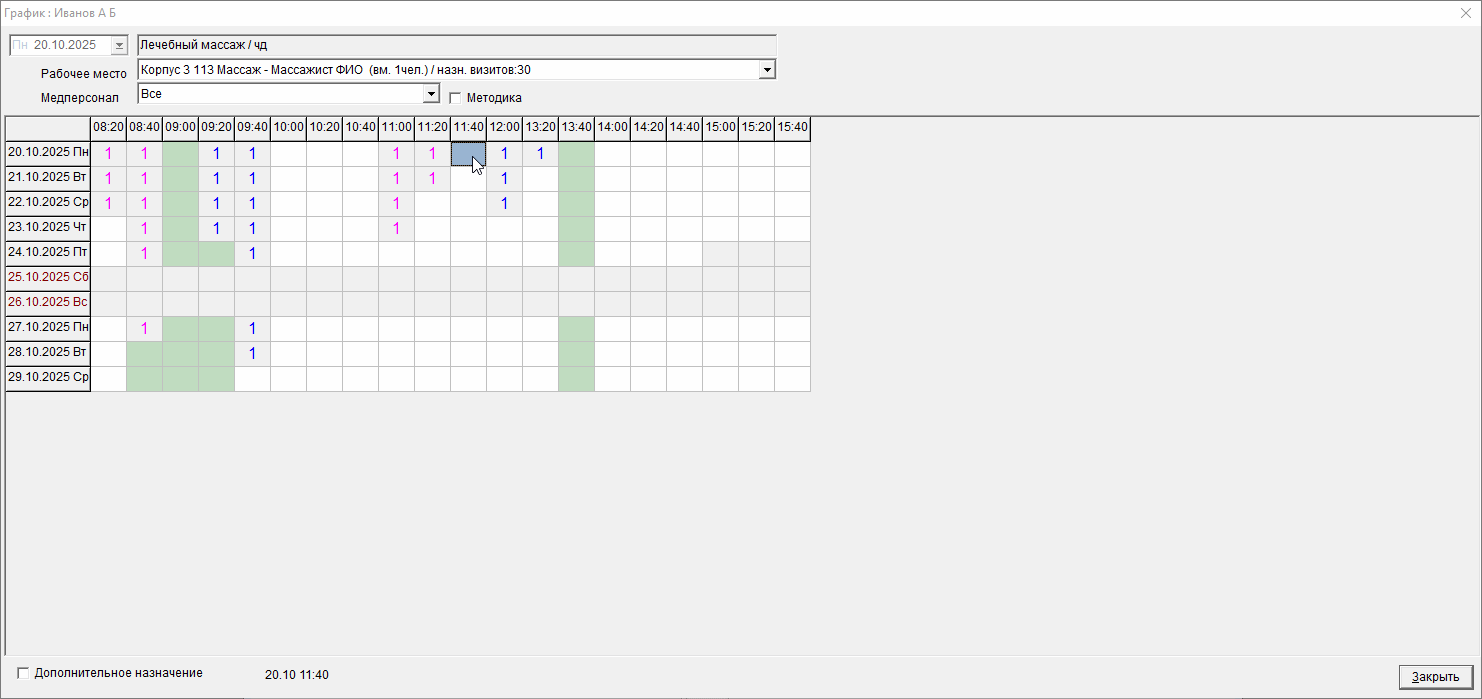Click the Лечебный массаж / чд field
This screenshot has width=1482, height=699.
click(x=456, y=45)
